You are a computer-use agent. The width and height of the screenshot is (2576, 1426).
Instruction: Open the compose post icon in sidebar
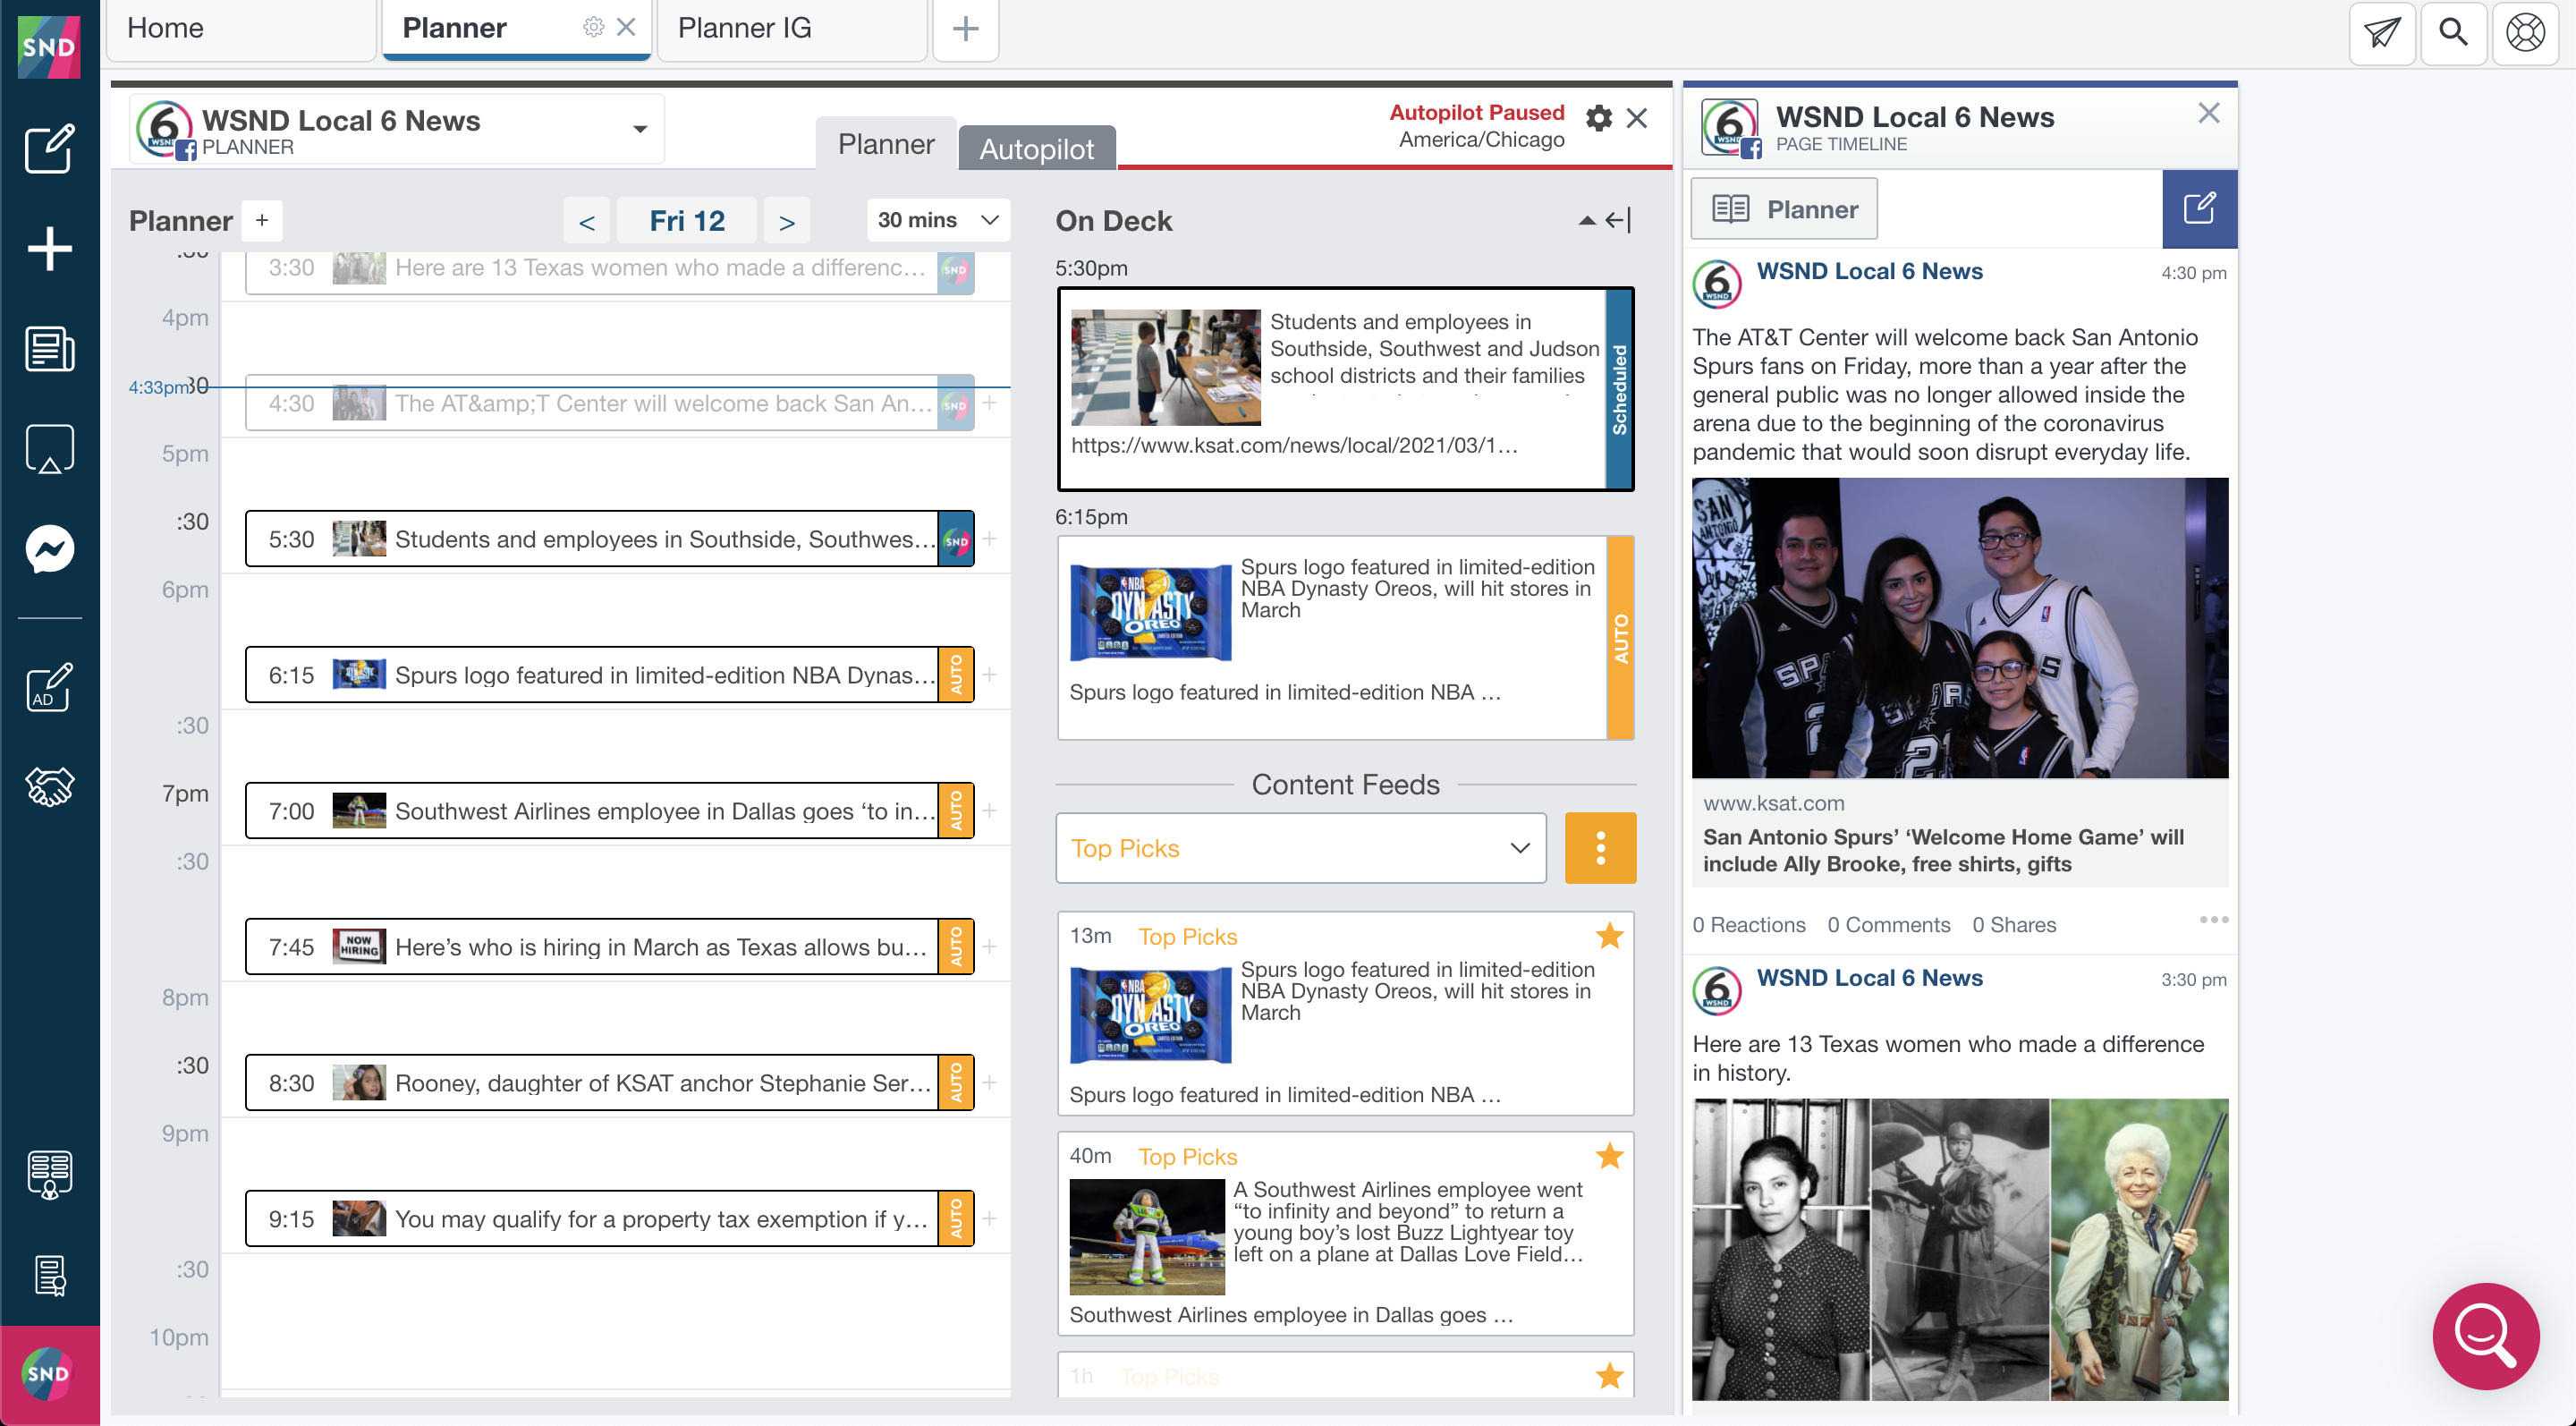click(49, 149)
